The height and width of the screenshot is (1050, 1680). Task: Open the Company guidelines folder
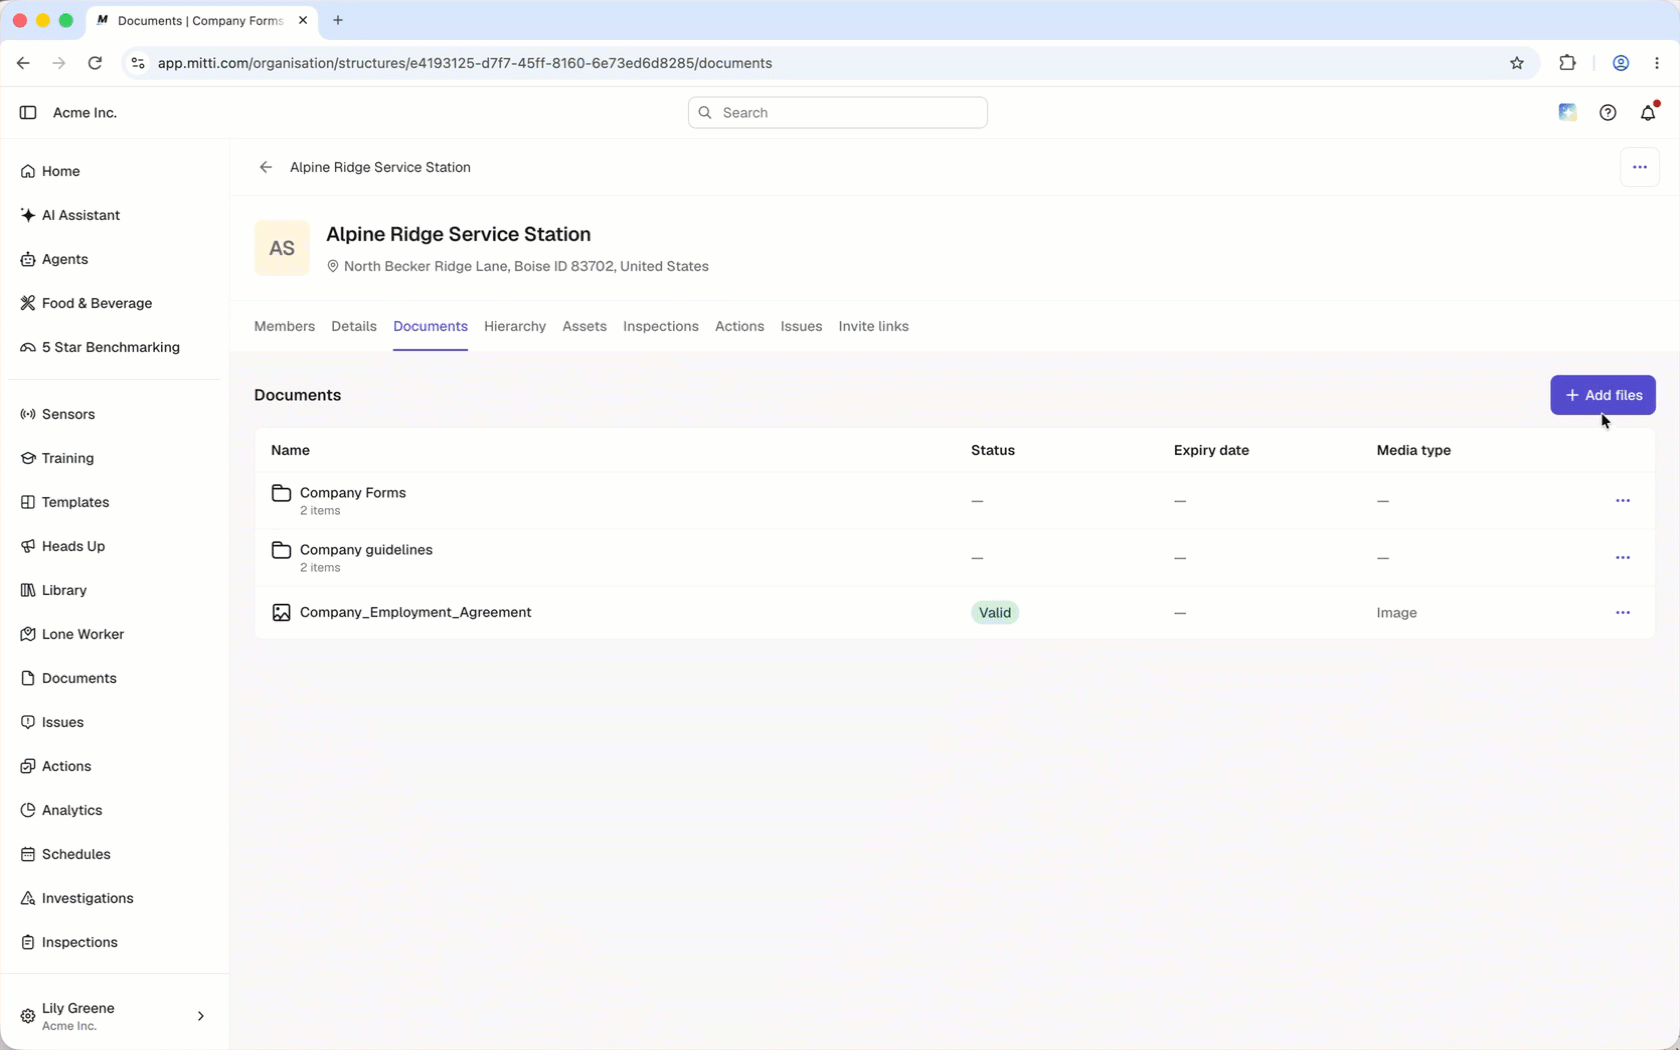pyautogui.click(x=366, y=550)
